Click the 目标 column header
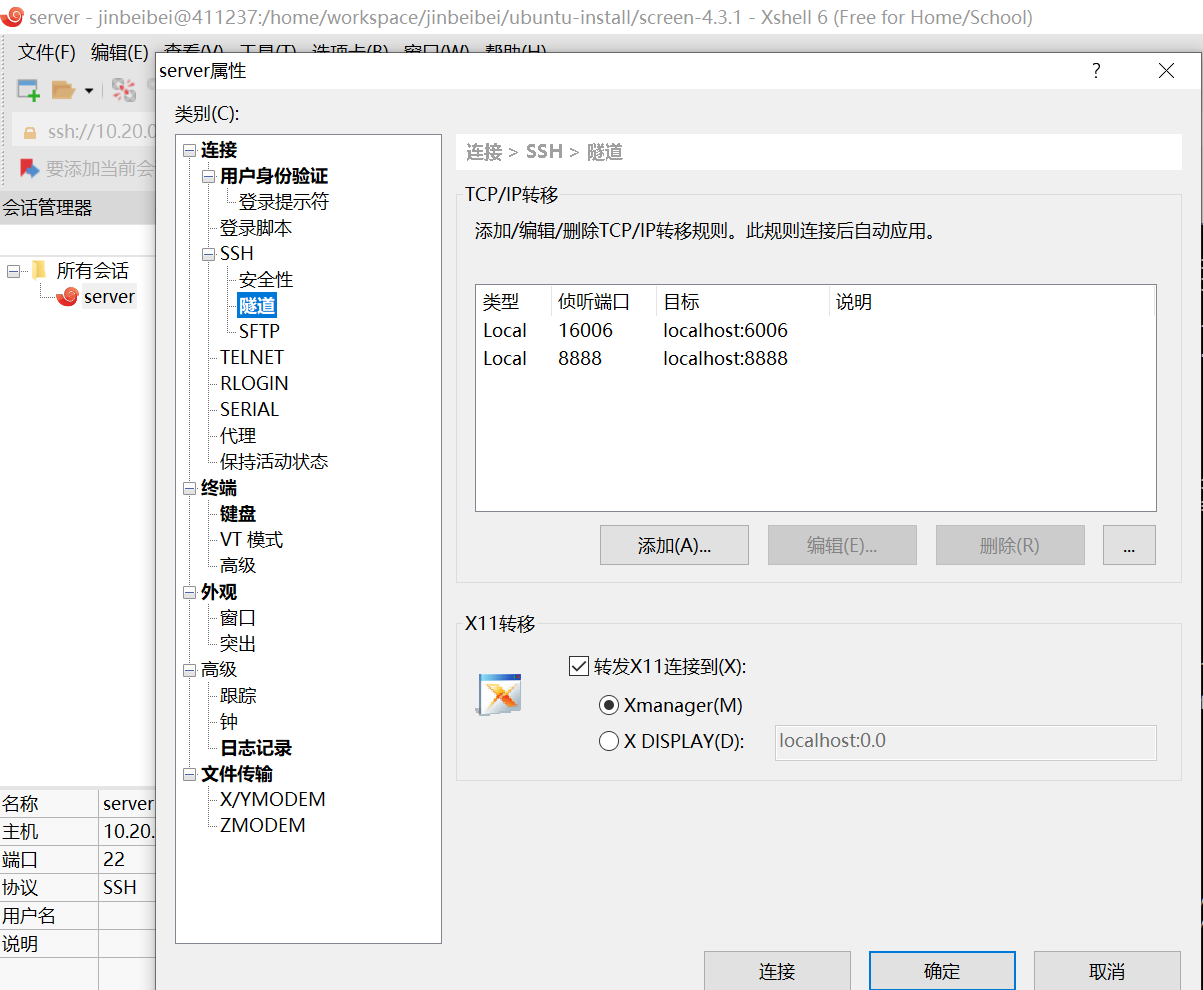1203x990 pixels. pyautogui.click(x=681, y=302)
